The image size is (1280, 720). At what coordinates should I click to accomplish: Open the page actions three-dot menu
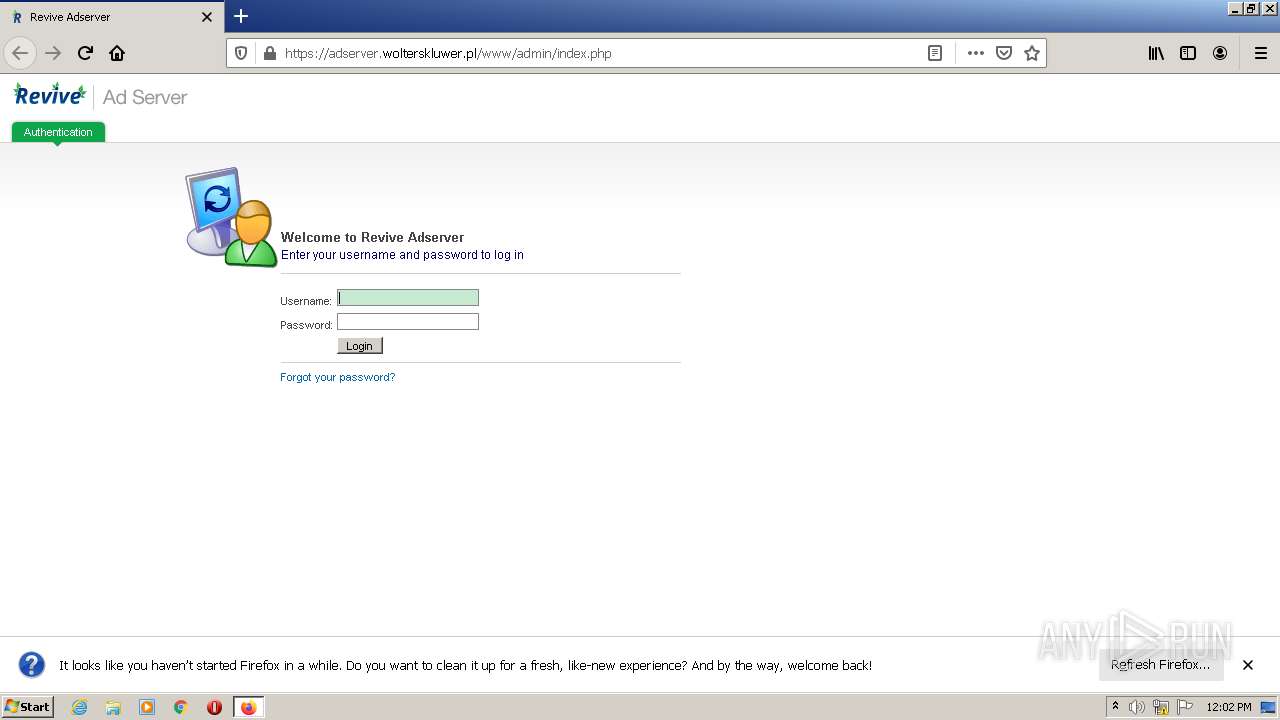pos(976,53)
